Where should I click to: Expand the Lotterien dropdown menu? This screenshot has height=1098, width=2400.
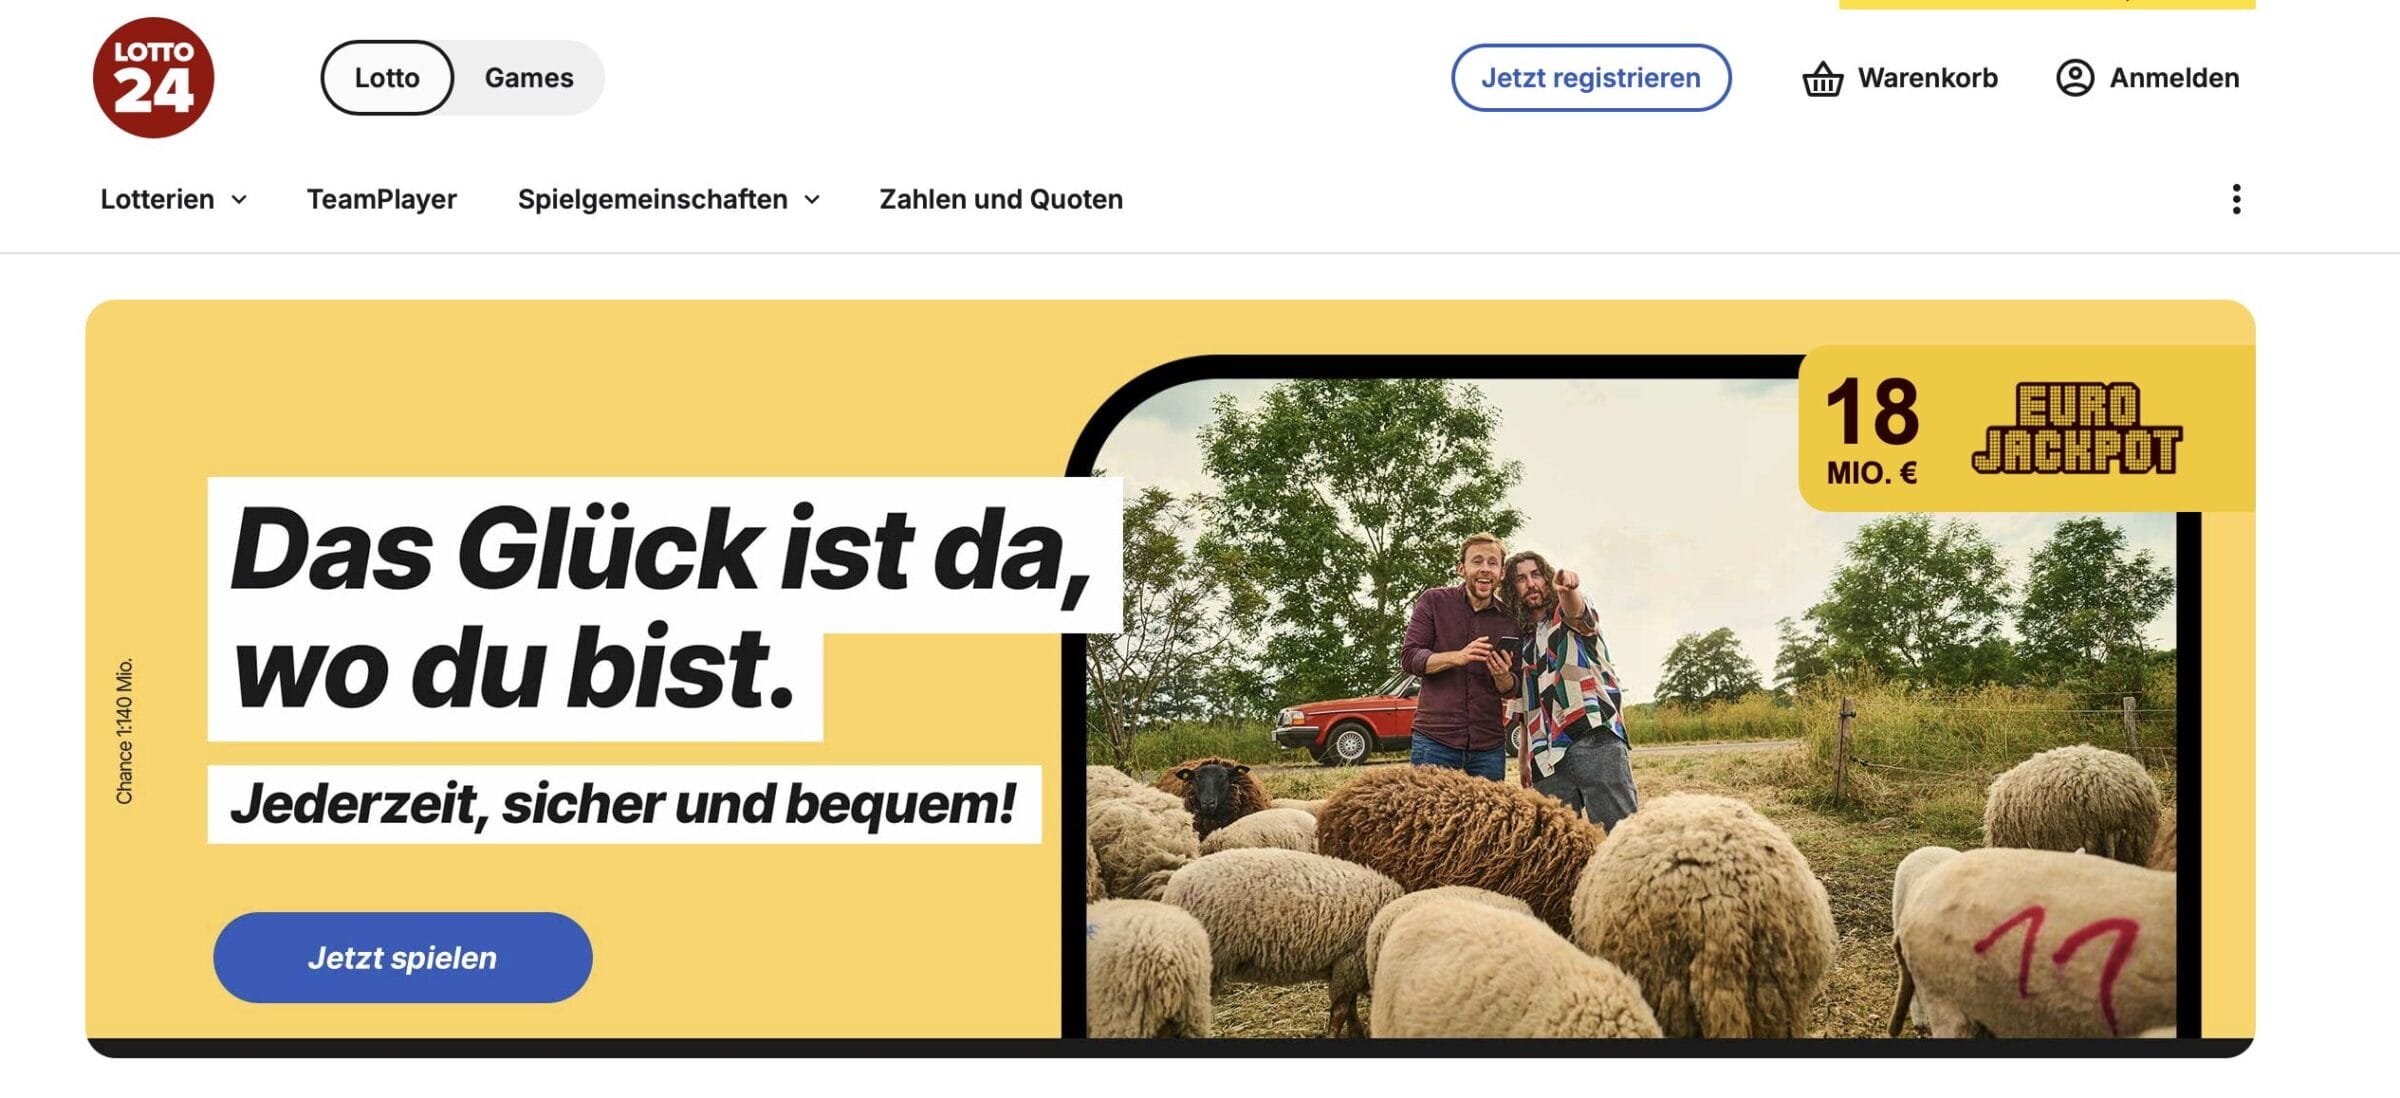click(x=174, y=199)
